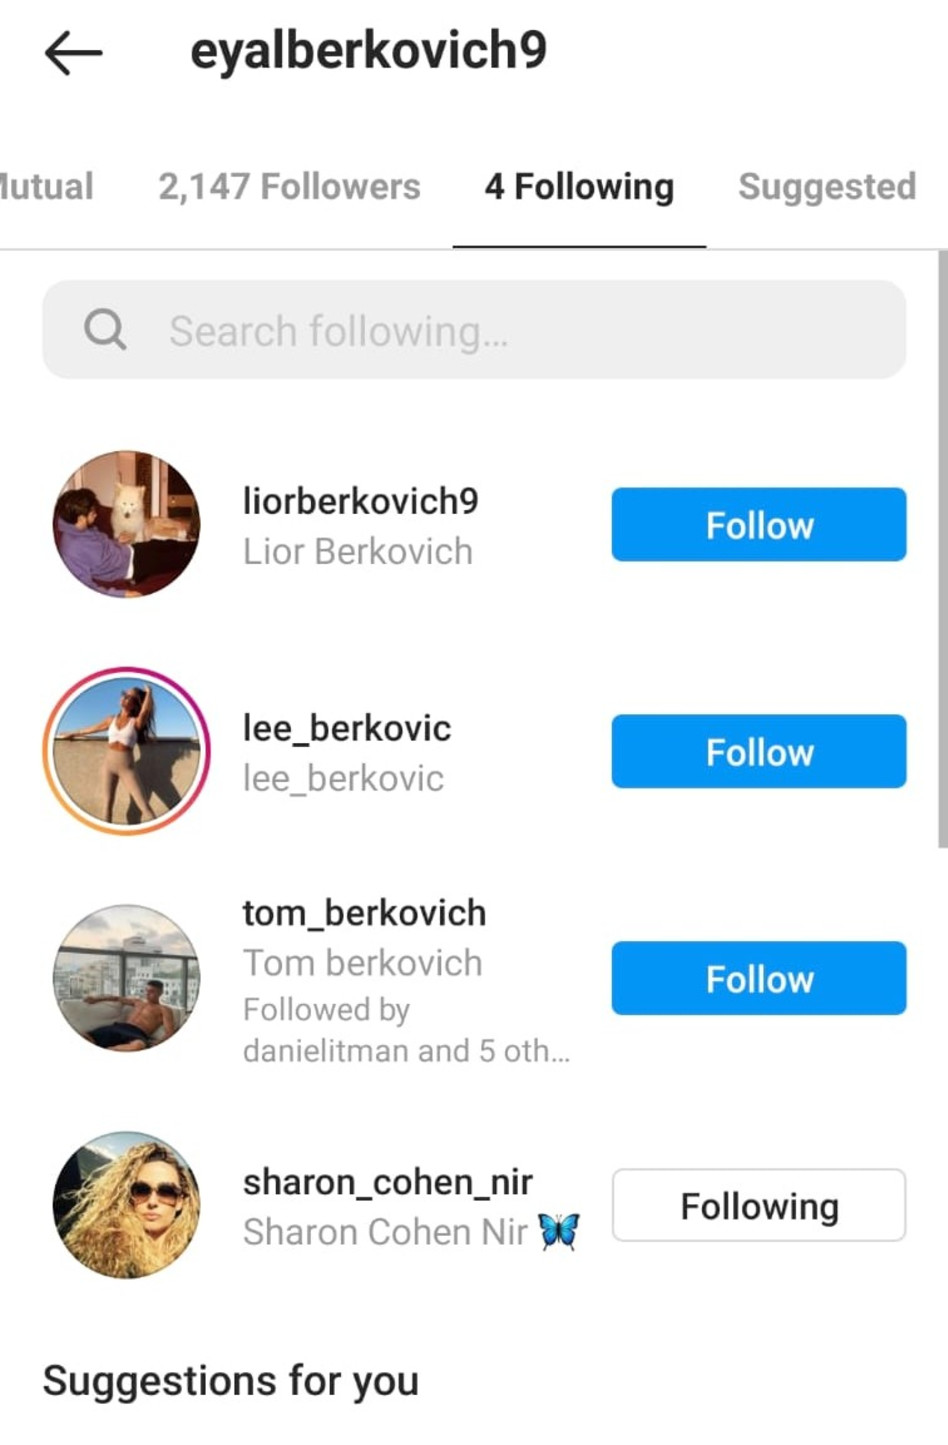Screen dimensions: 948x1445
Task: Open liorberkovich9 username link
Action: [x=360, y=501]
